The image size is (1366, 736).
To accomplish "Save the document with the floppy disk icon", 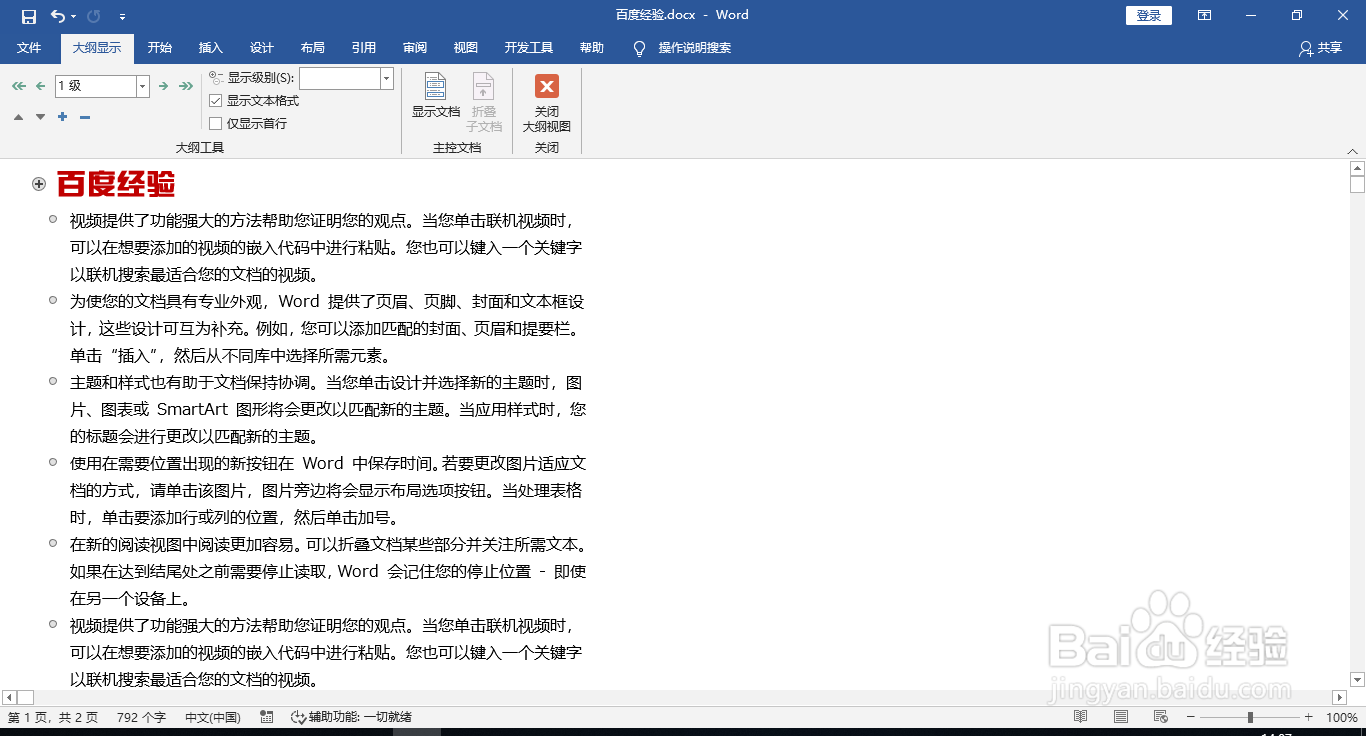I will 29,16.
